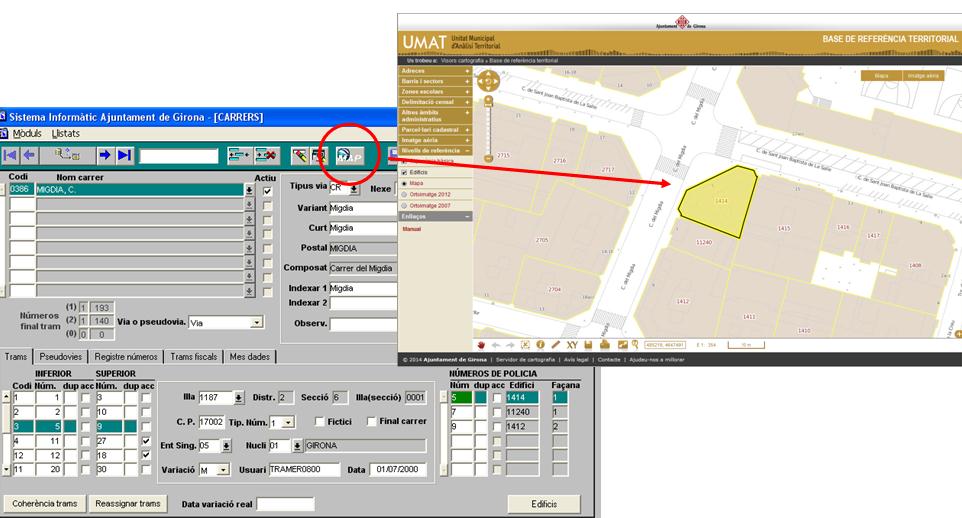Go to first record in CARRERS toolbar
962x518 pixels.
(10, 155)
